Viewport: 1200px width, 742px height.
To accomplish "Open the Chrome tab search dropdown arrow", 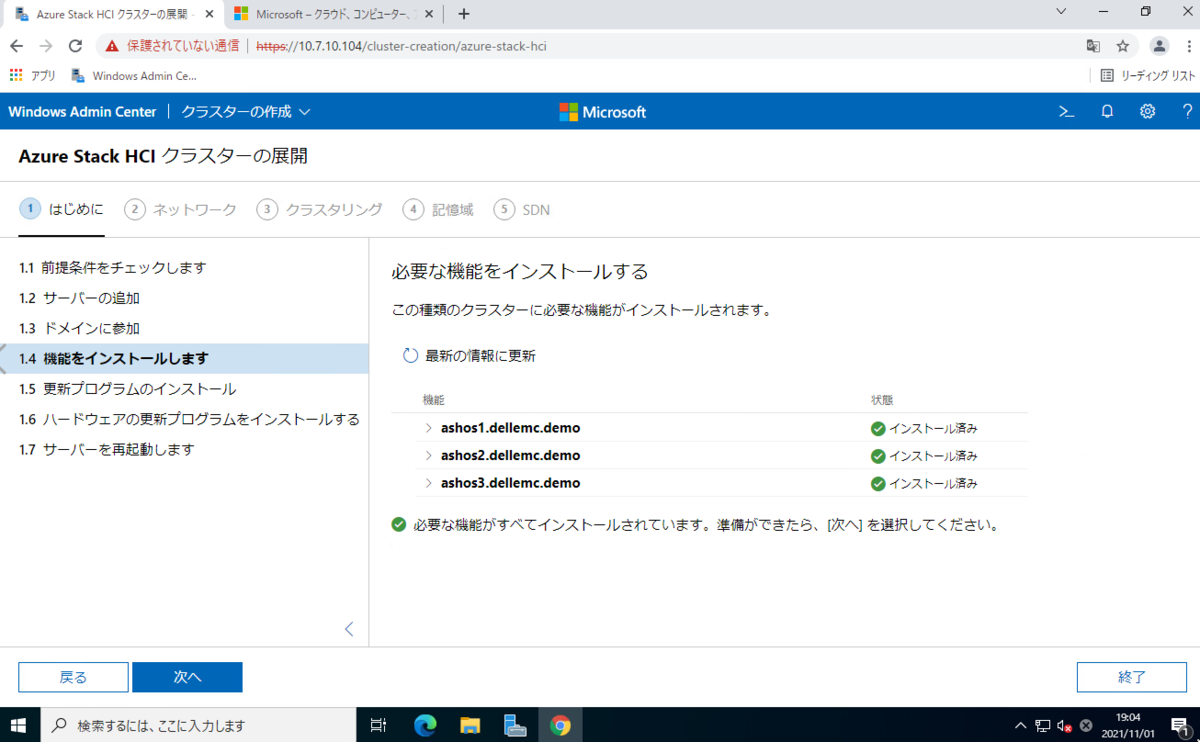I will 1061,11.
